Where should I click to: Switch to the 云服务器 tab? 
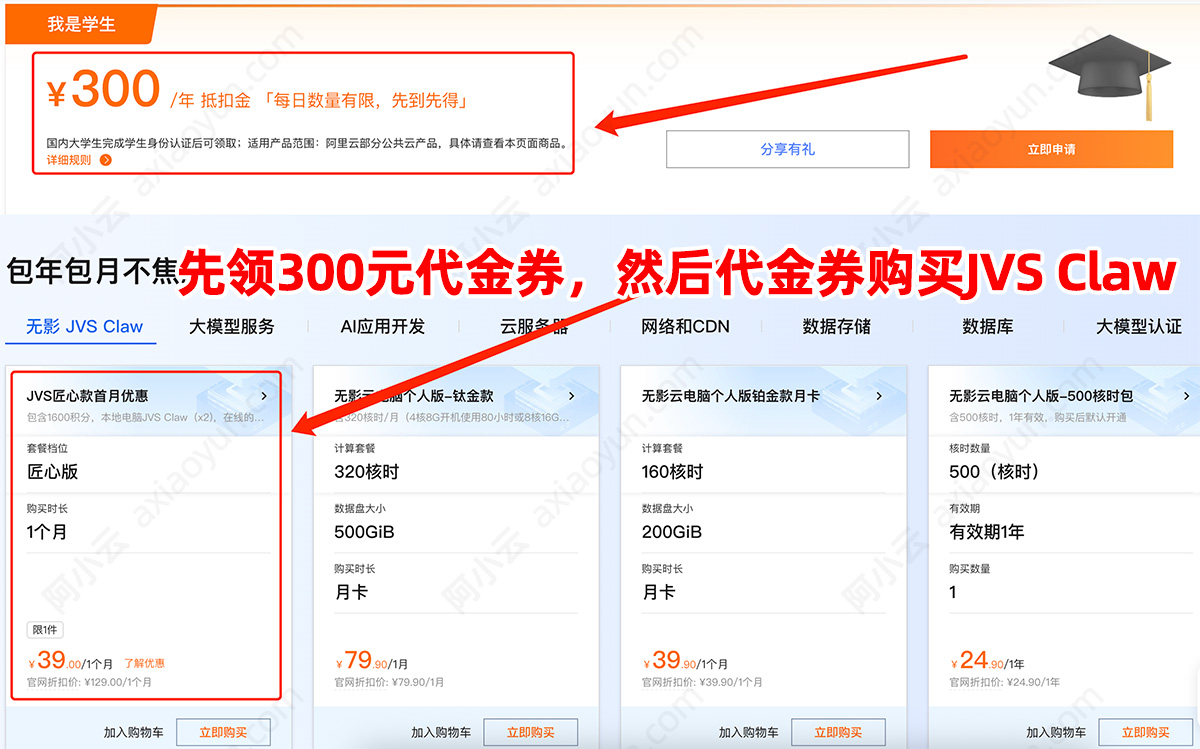(534, 327)
